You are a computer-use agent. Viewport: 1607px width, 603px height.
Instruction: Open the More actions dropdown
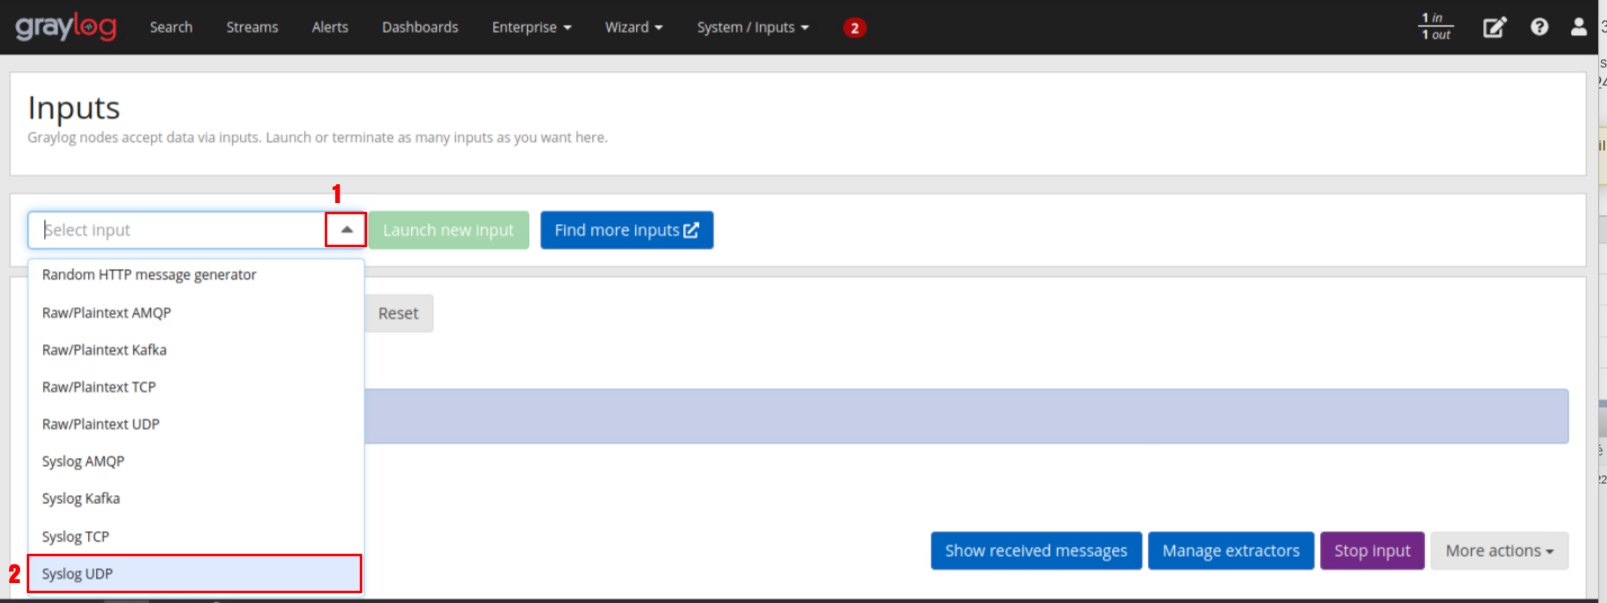[x=1498, y=551]
